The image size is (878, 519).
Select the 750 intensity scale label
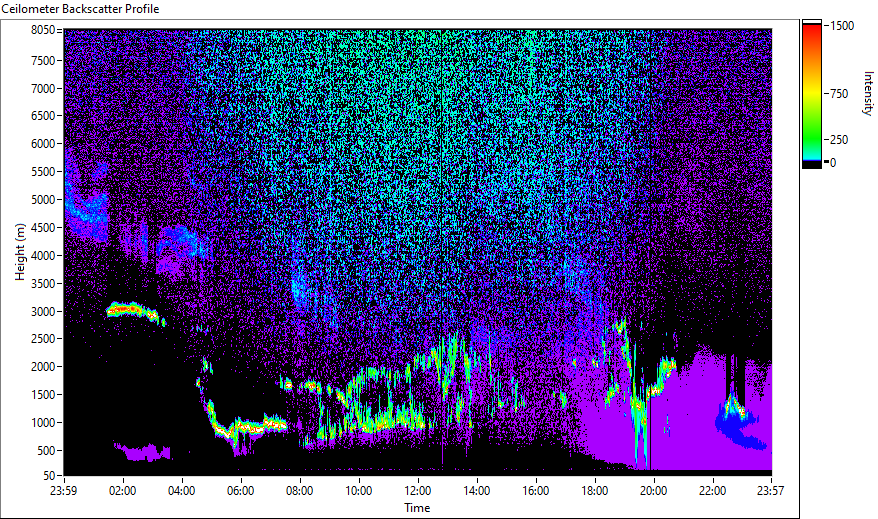tap(839, 94)
